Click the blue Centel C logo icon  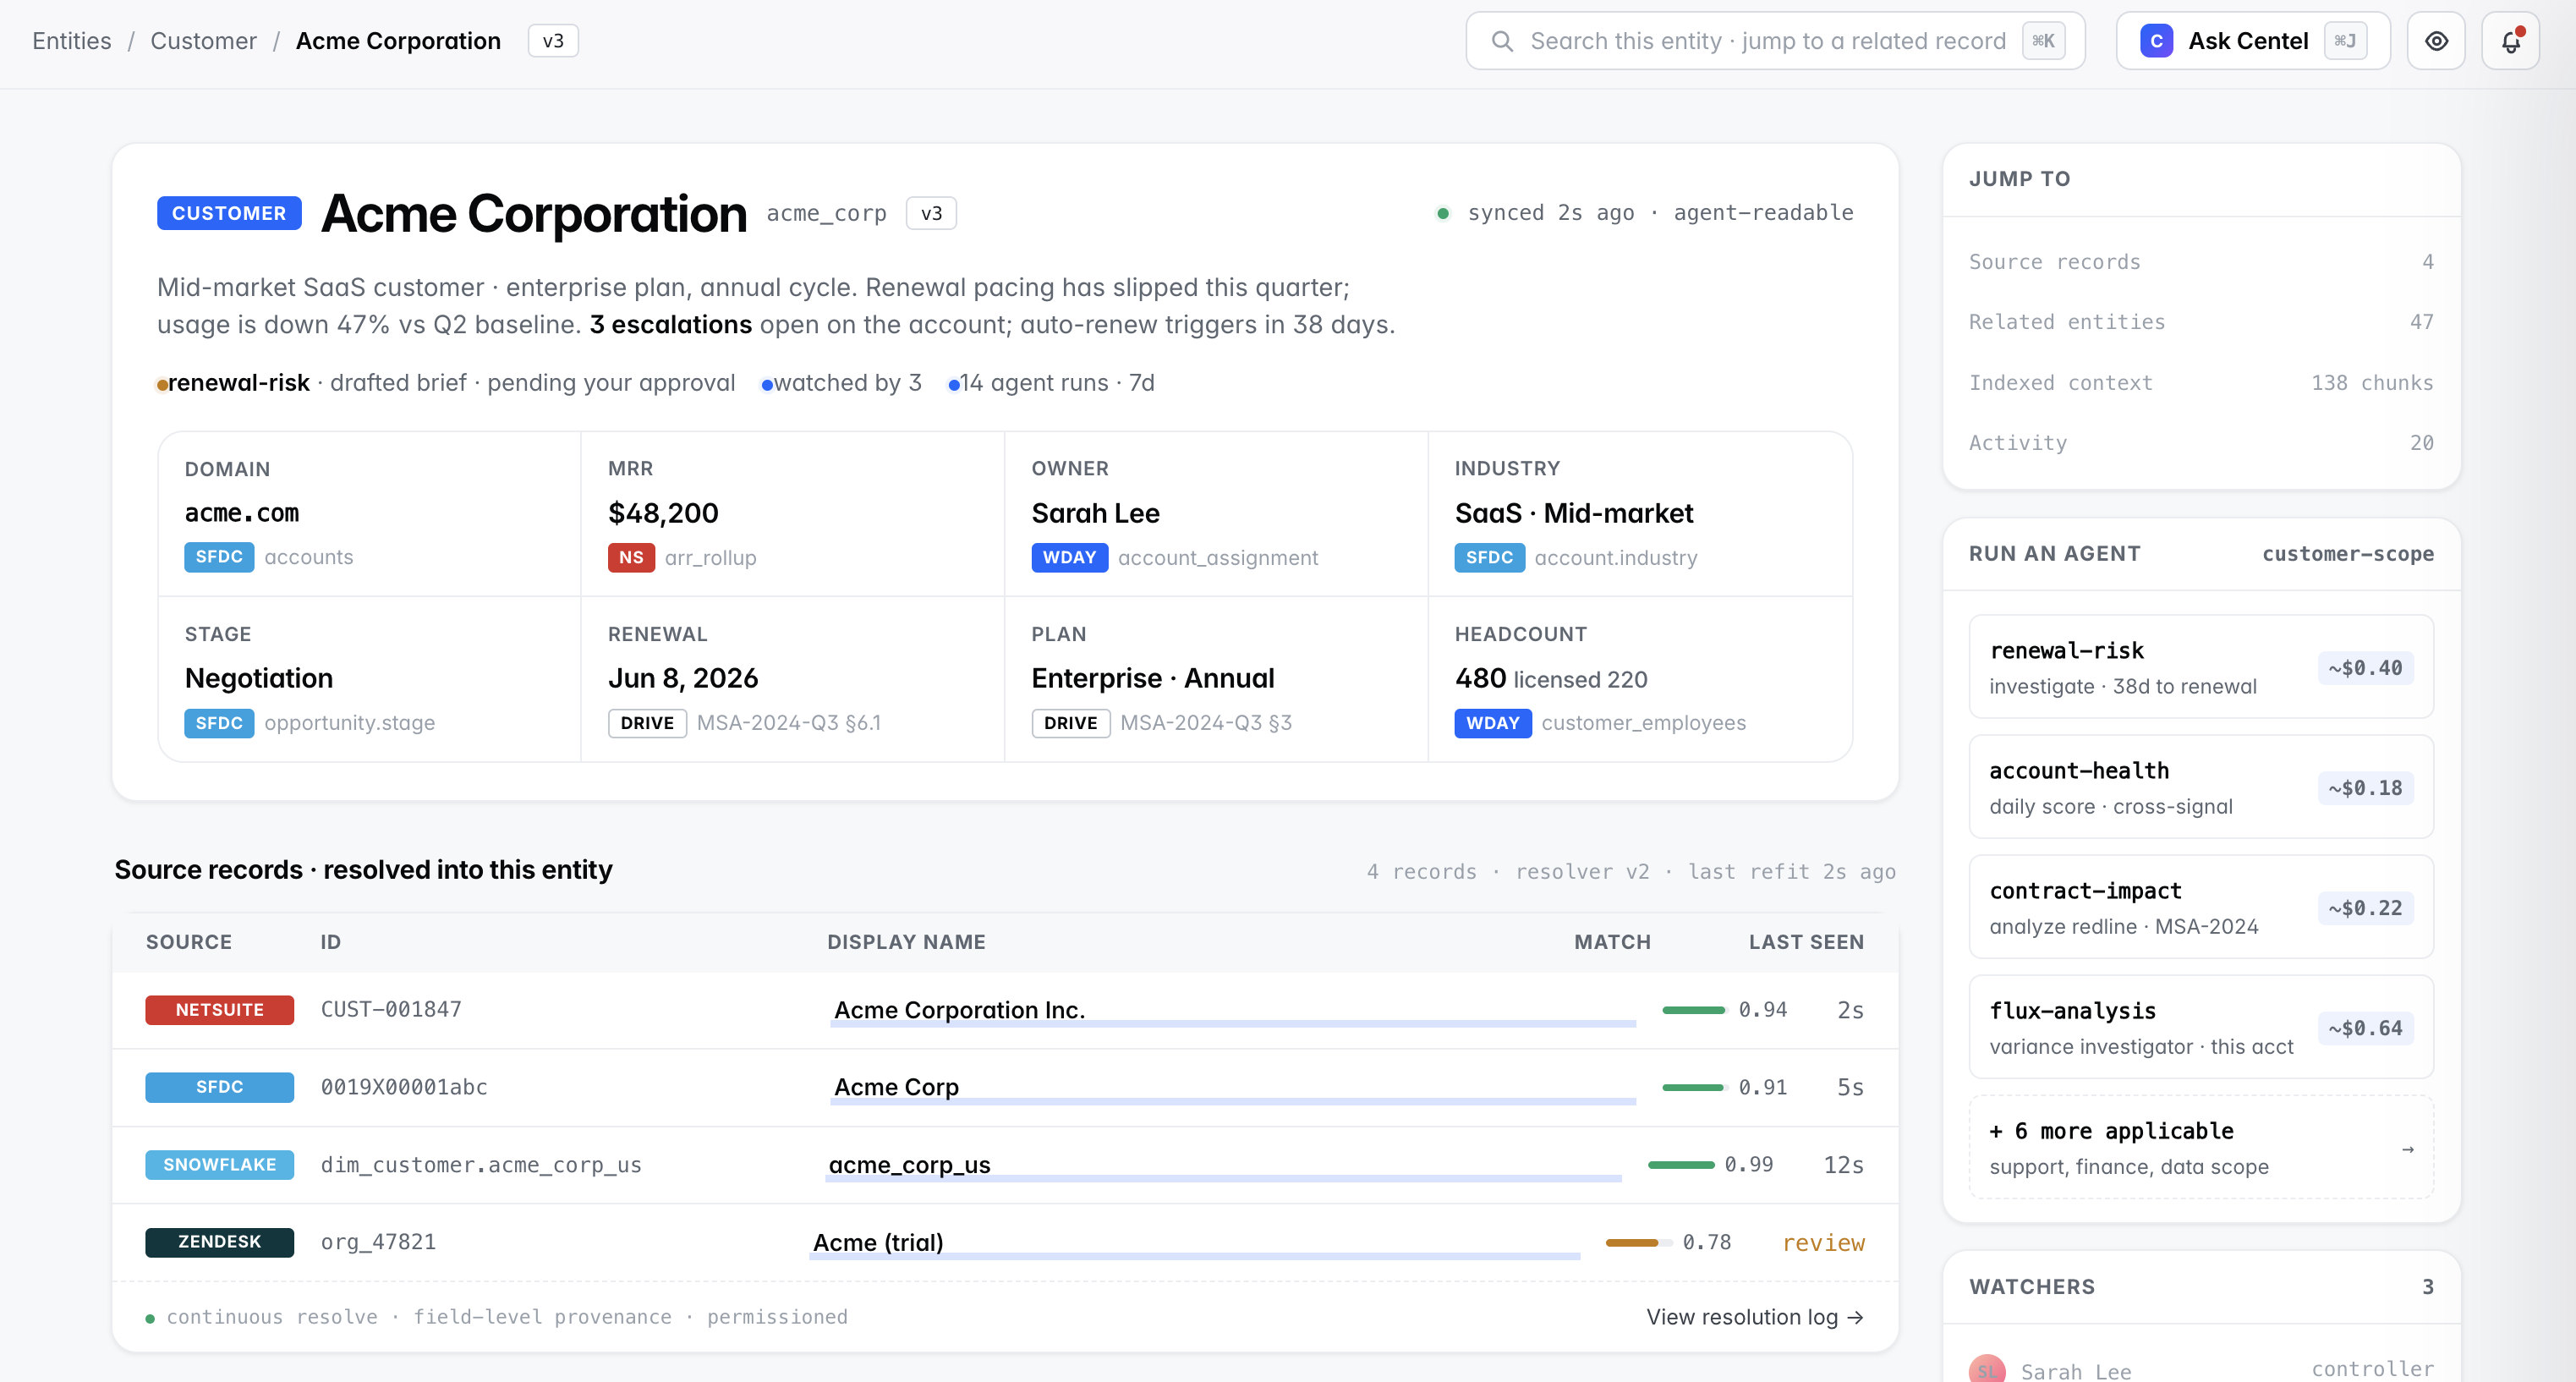point(2156,41)
